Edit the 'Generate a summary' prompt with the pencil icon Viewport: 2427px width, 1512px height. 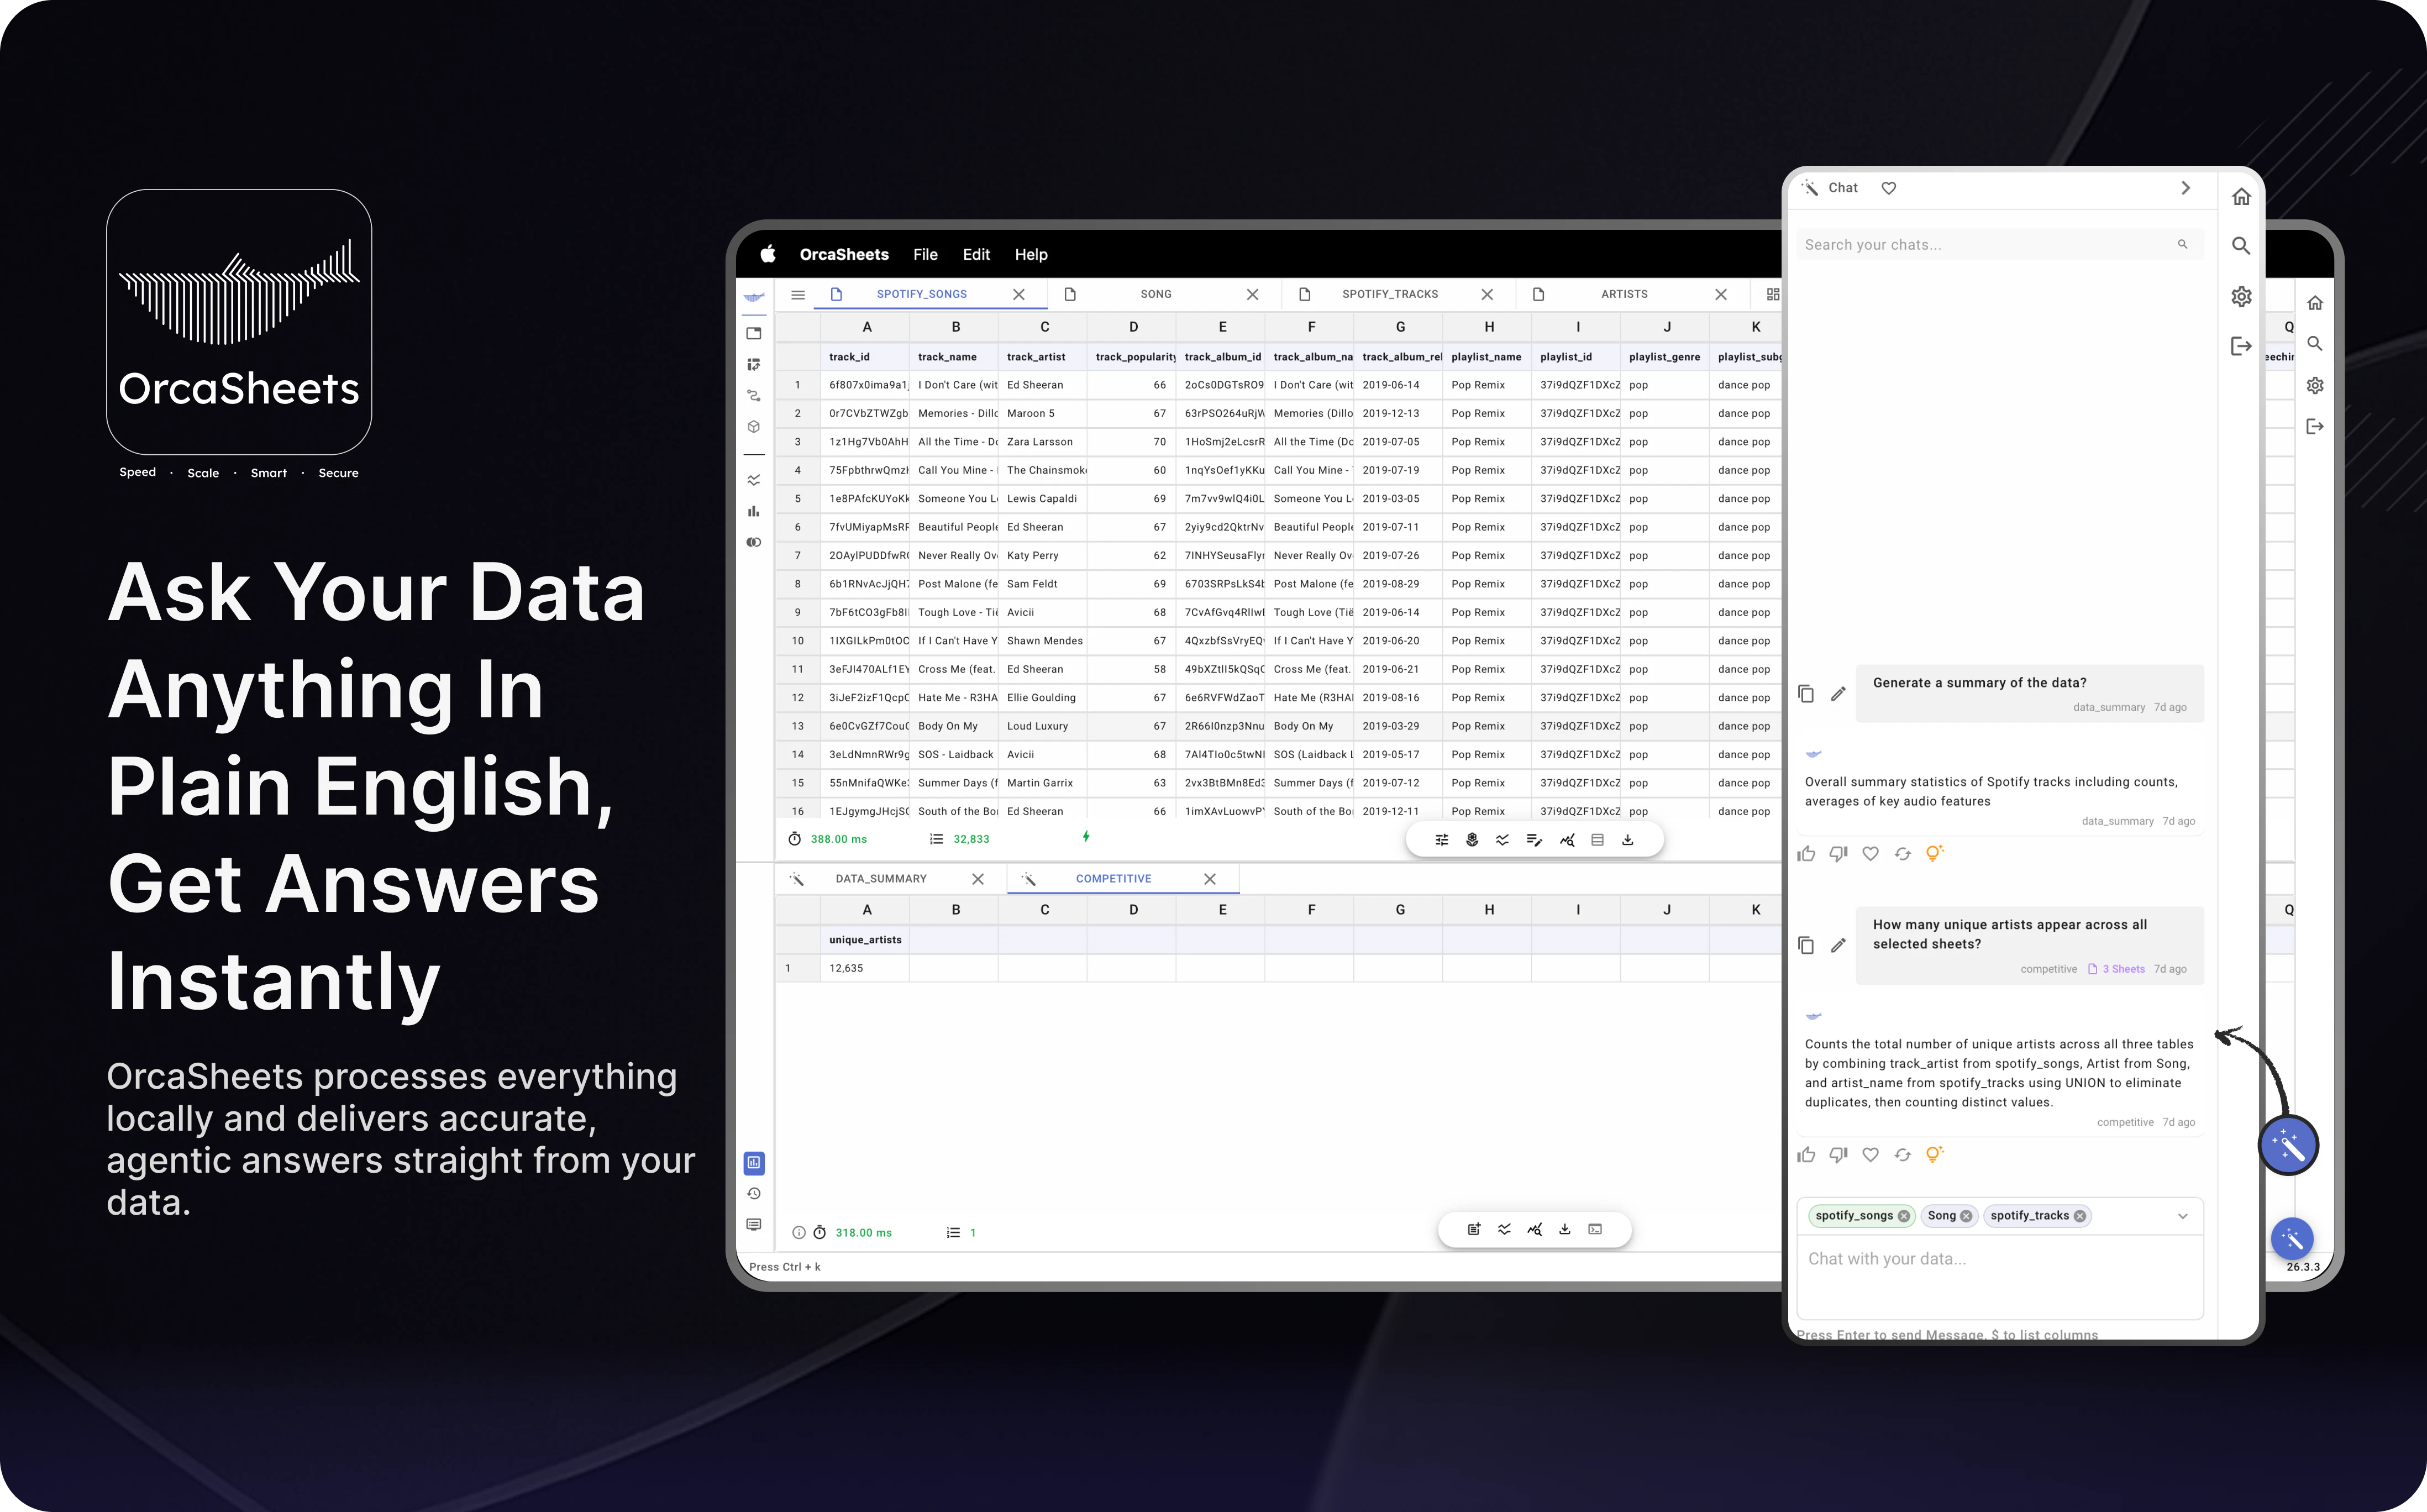coord(1838,694)
